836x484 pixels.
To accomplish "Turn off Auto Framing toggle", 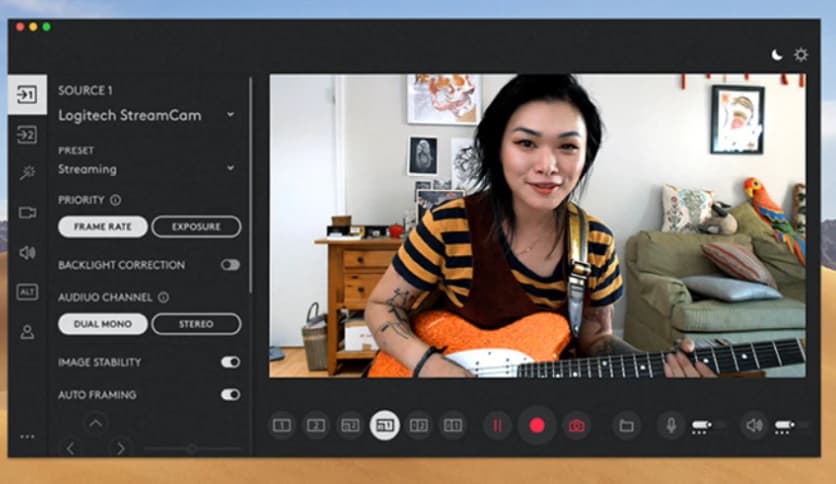I will [x=230, y=395].
